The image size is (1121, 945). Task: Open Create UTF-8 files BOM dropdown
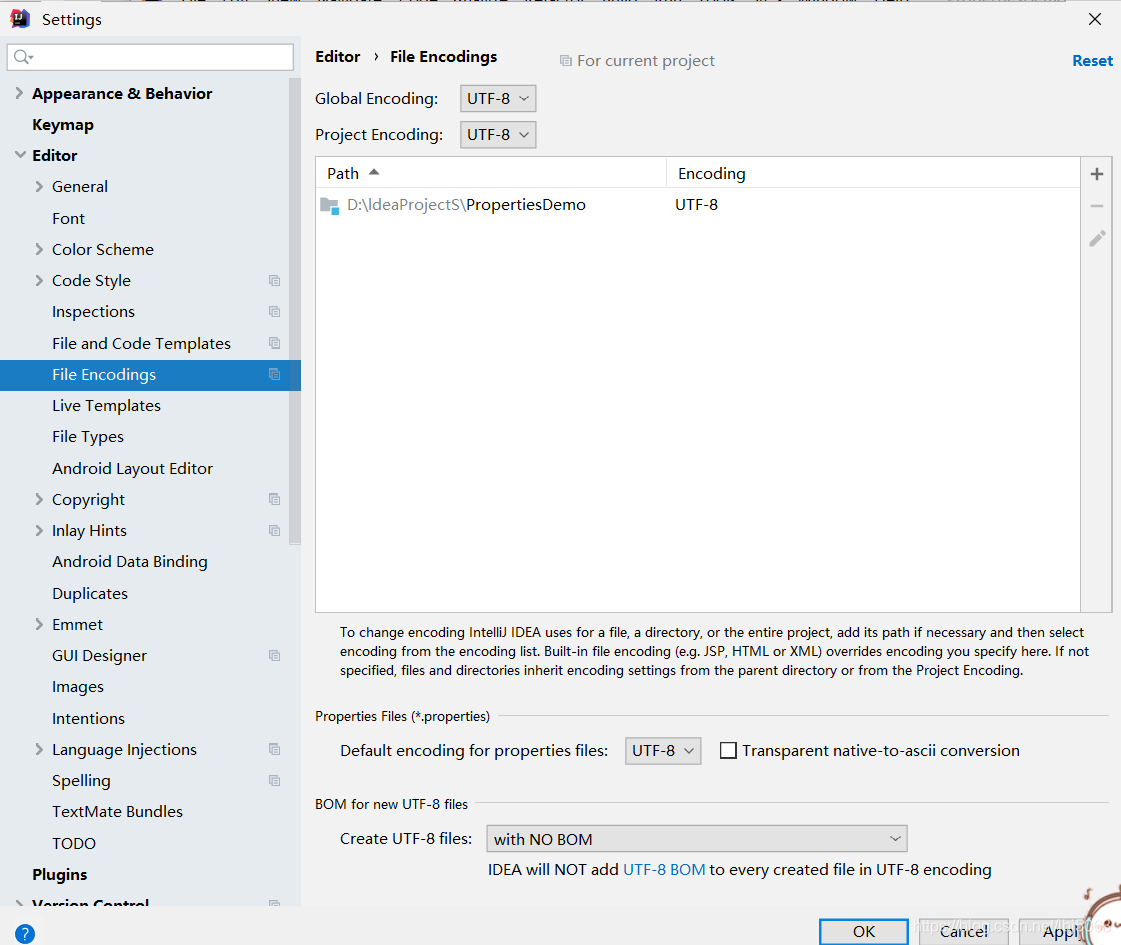[x=696, y=838]
